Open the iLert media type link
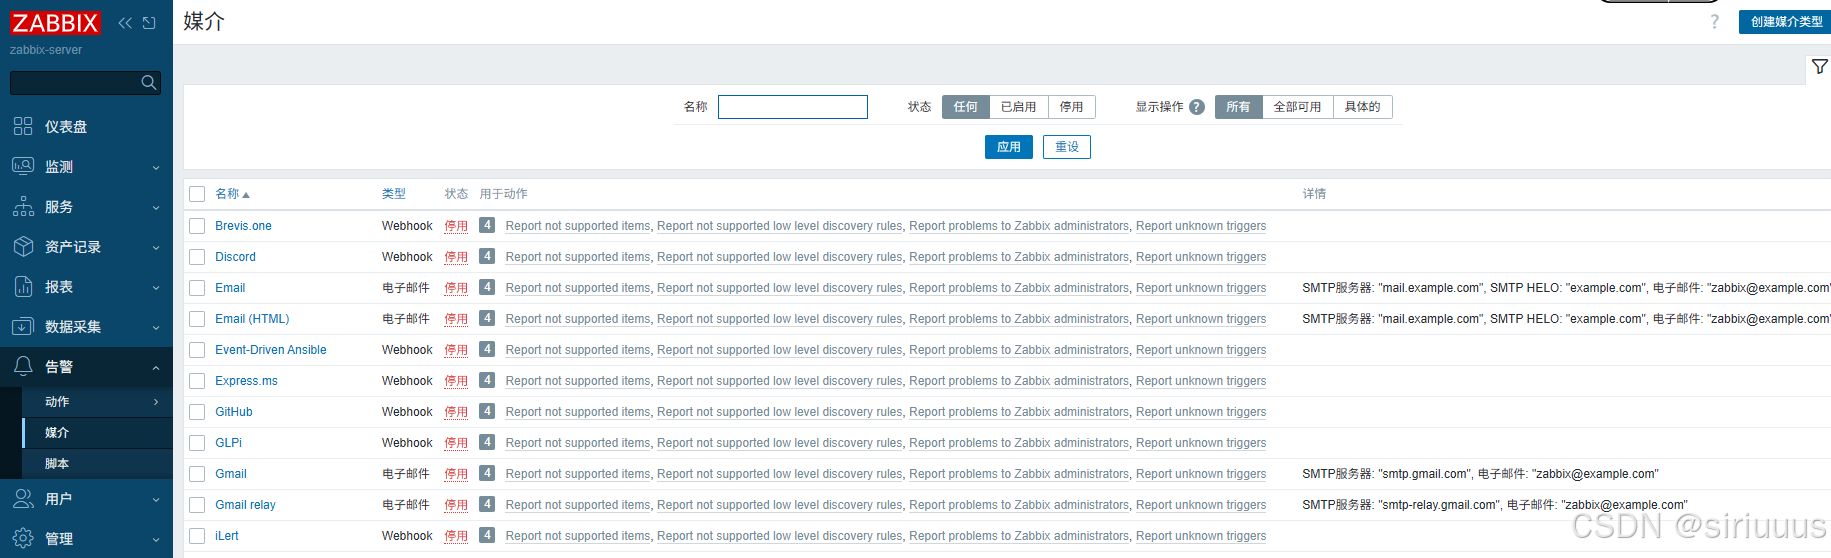This screenshot has height=558, width=1831. click(x=227, y=536)
